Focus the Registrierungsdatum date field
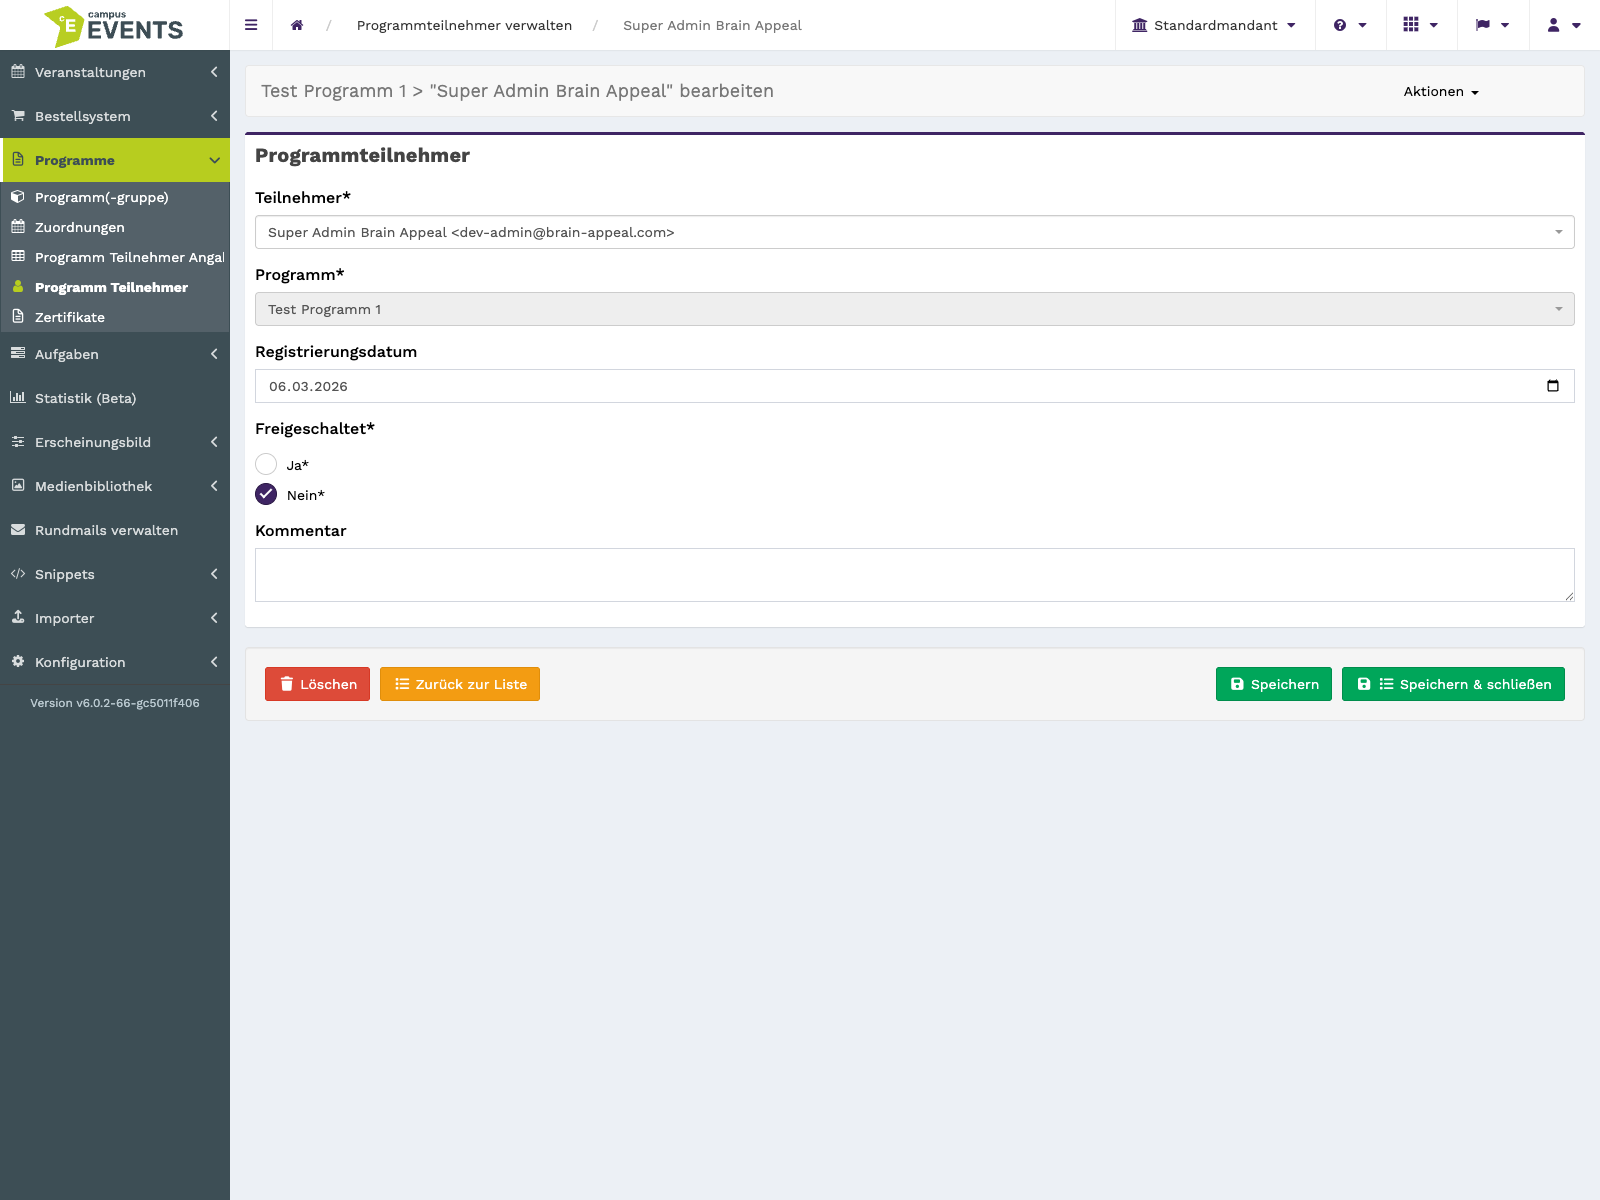The height and width of the screenshot is (1200, 1600). coord(915,386)
